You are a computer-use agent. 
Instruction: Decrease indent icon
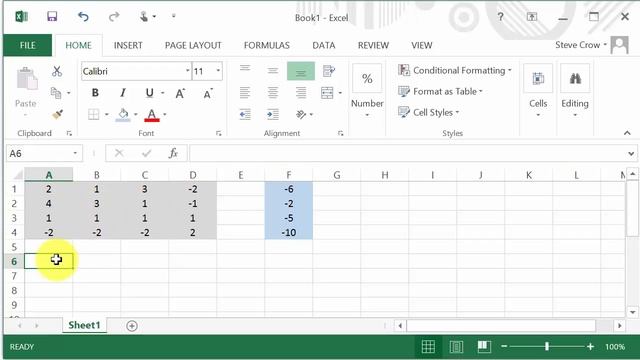tap(245, 114)
